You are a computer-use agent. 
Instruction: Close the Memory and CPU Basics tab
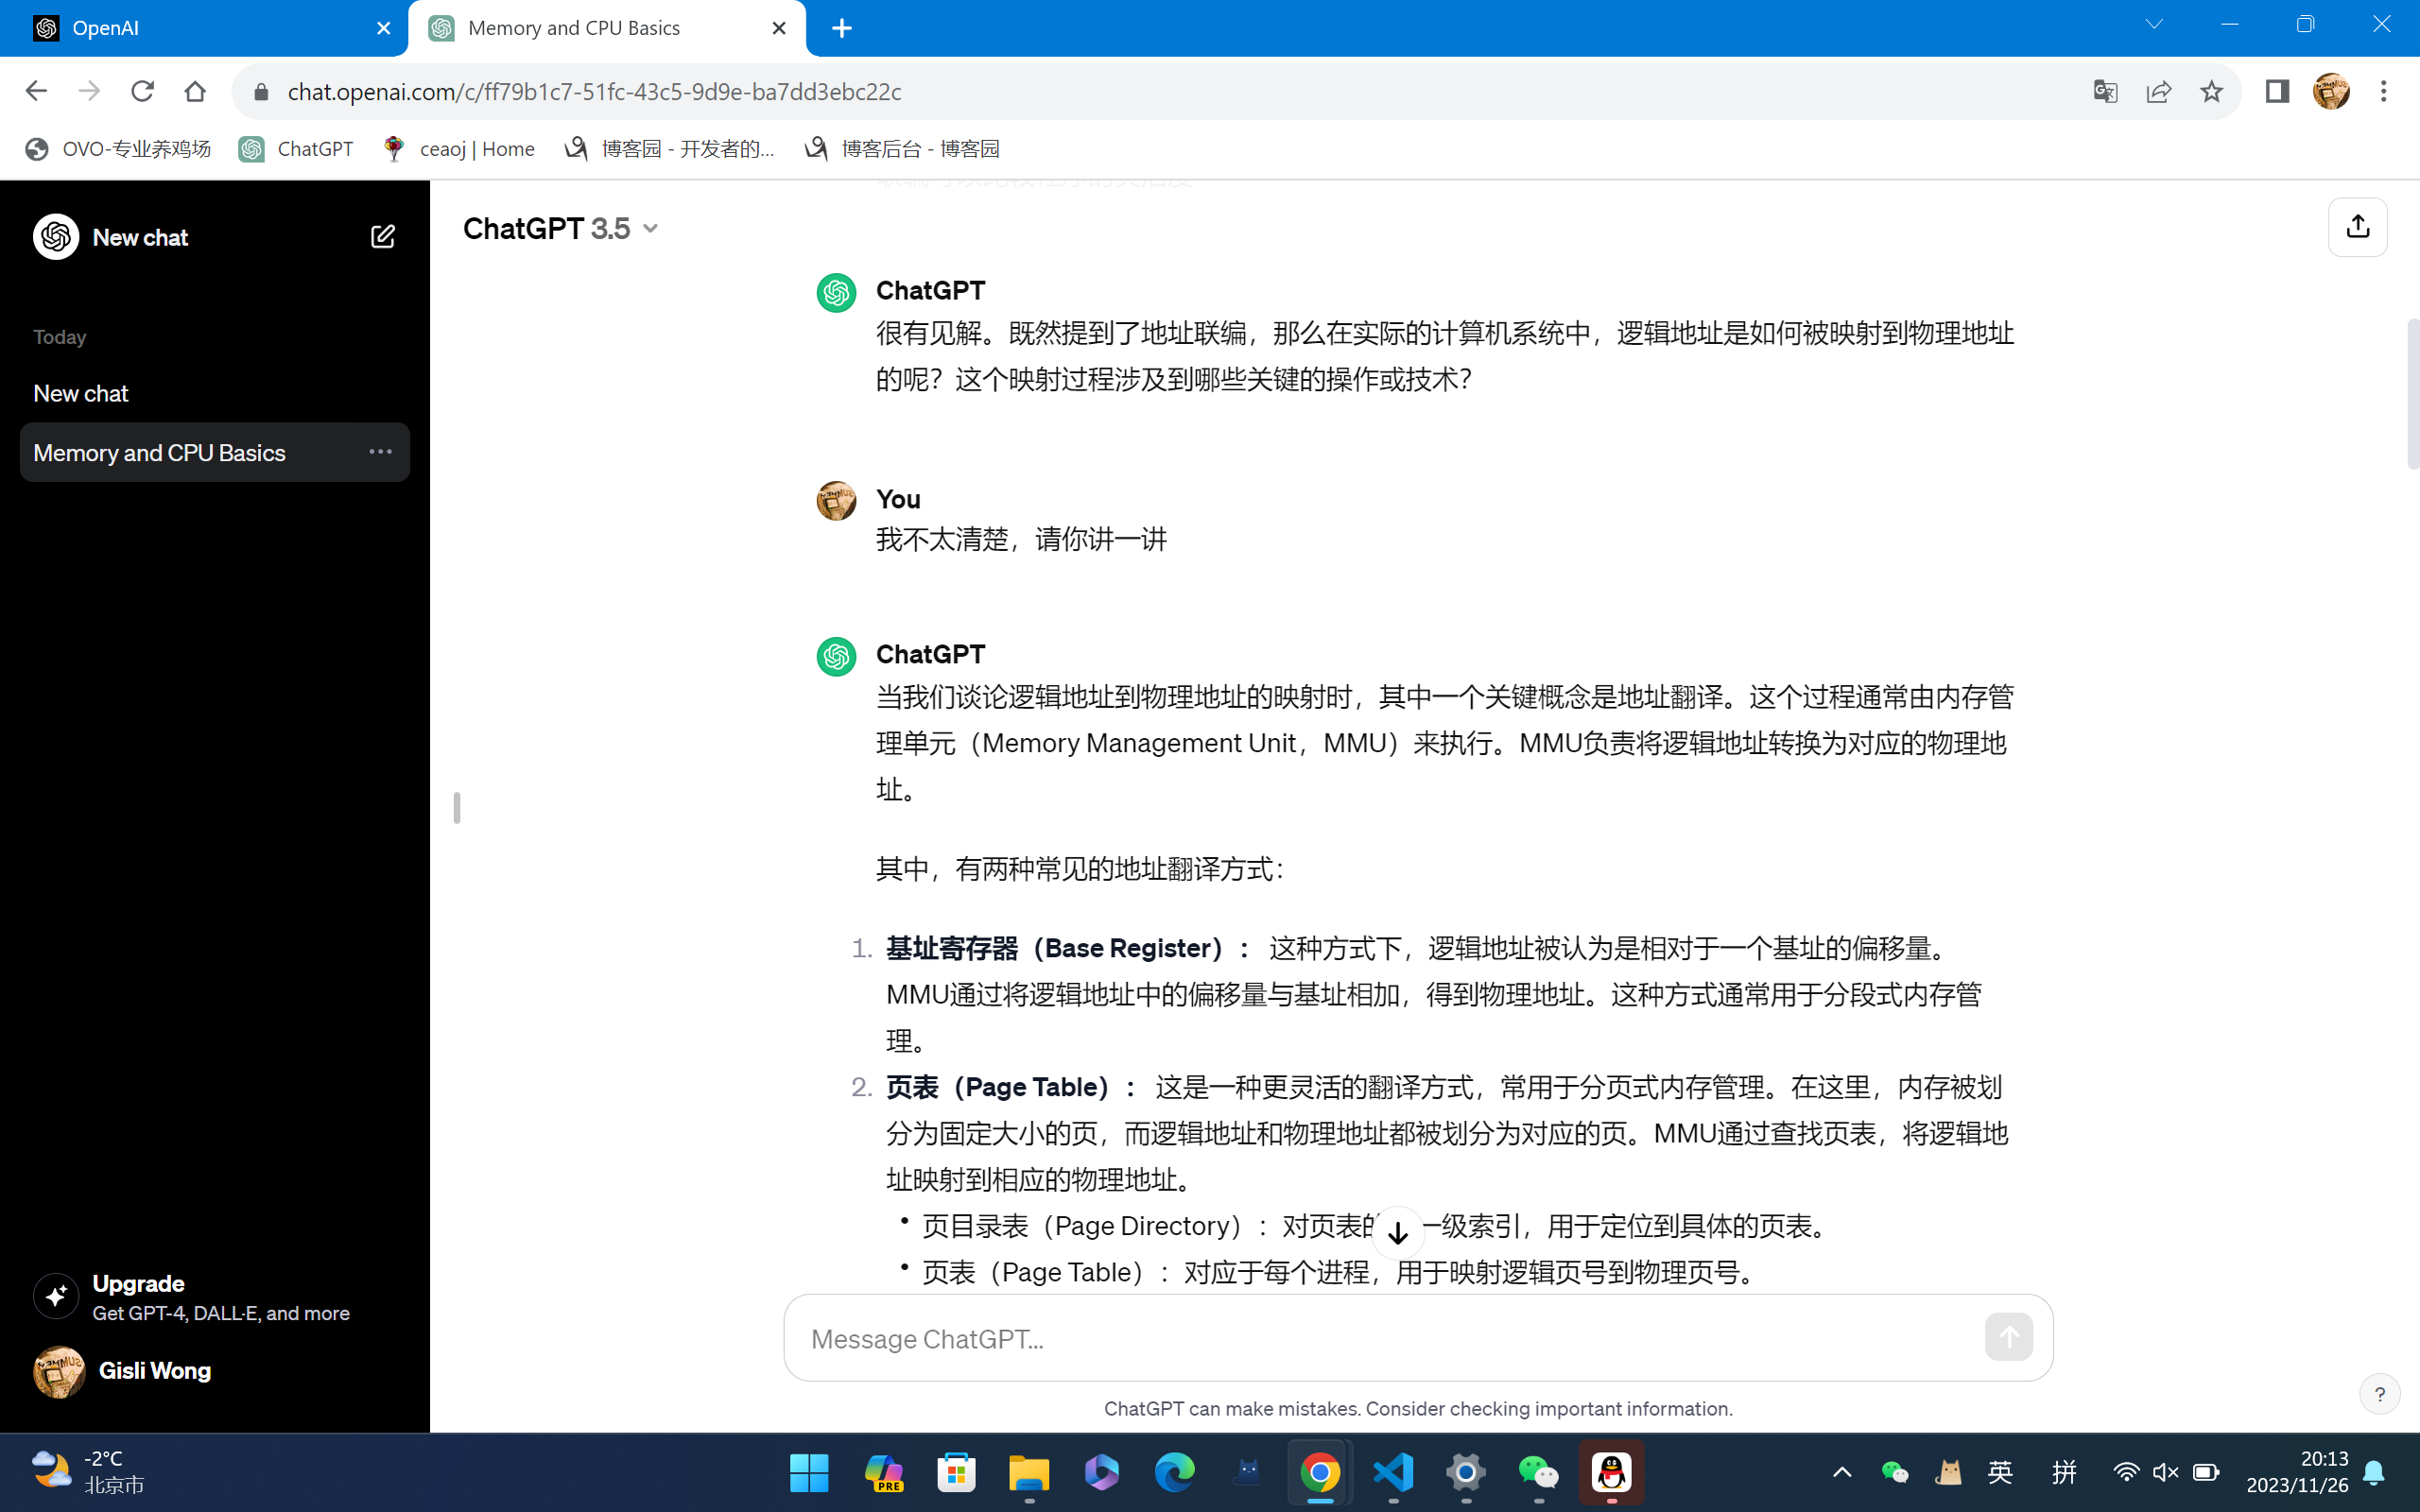[x=779, y=28]
